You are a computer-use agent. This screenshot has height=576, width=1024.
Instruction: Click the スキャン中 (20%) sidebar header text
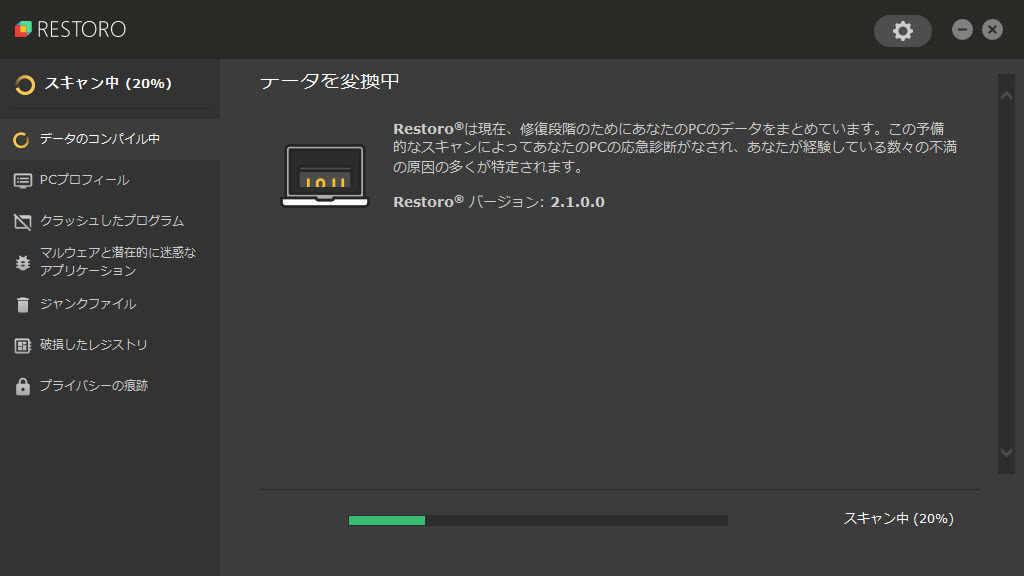[108, 84]
